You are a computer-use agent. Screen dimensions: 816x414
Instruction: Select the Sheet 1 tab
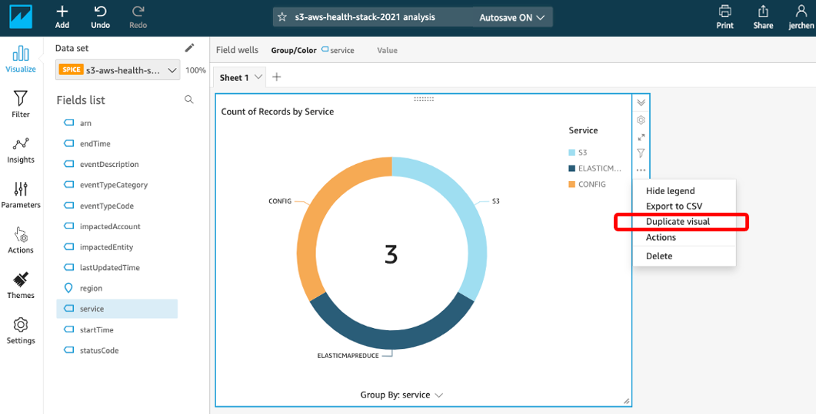click(x=234, y=77)
